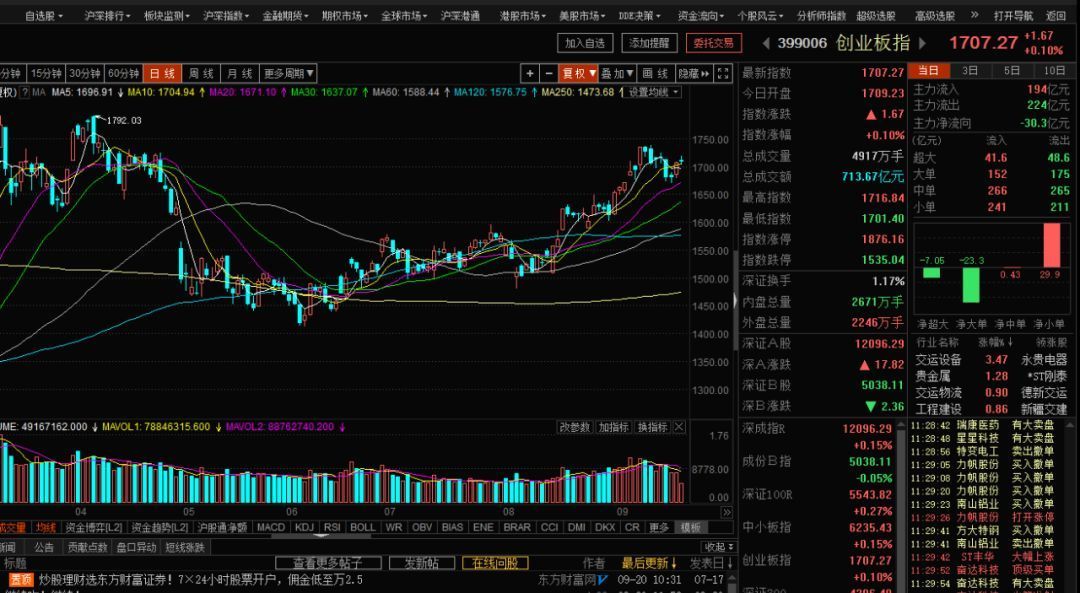Toggle fullscreen chart icon beside 隐藏
The image size is (1080, 593).
point(726,73)
